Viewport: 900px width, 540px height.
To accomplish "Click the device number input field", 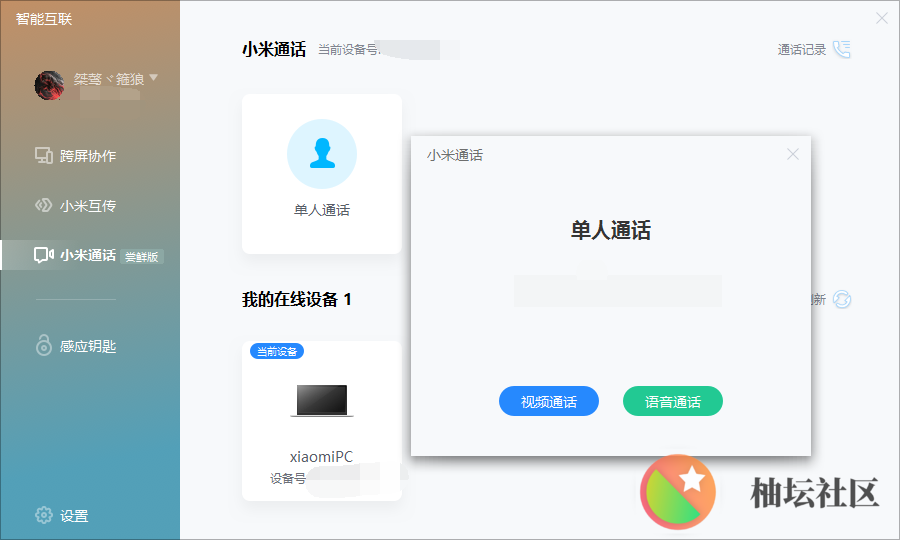I will (x=618, y=291).
